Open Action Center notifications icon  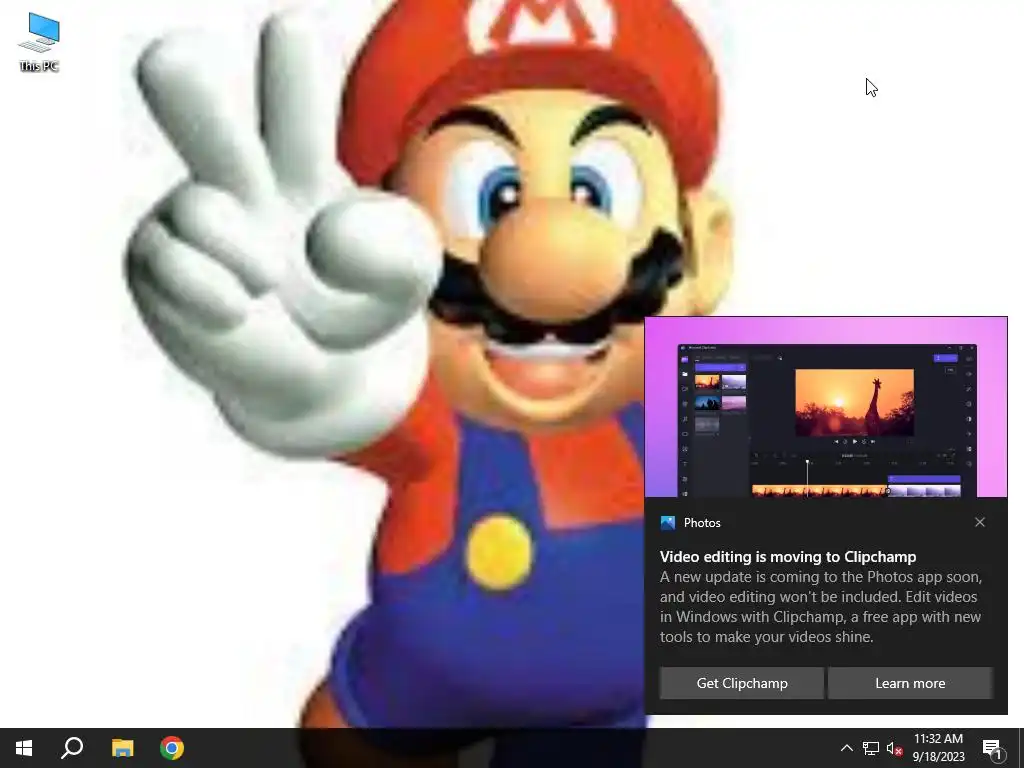point(992,748)
